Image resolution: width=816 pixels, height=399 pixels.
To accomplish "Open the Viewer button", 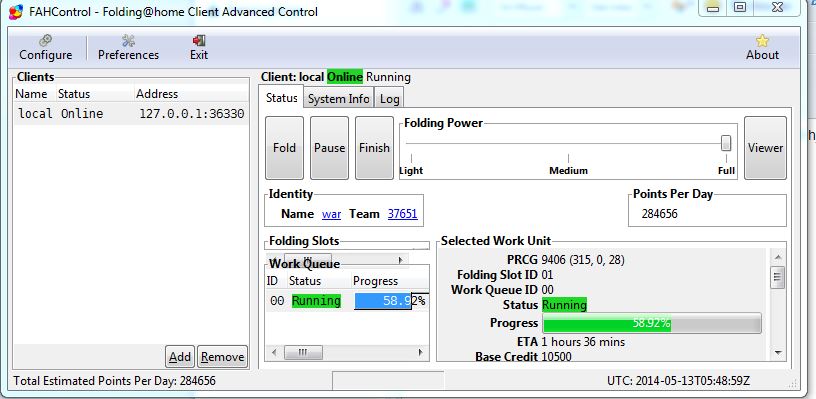I will point(765,148).
